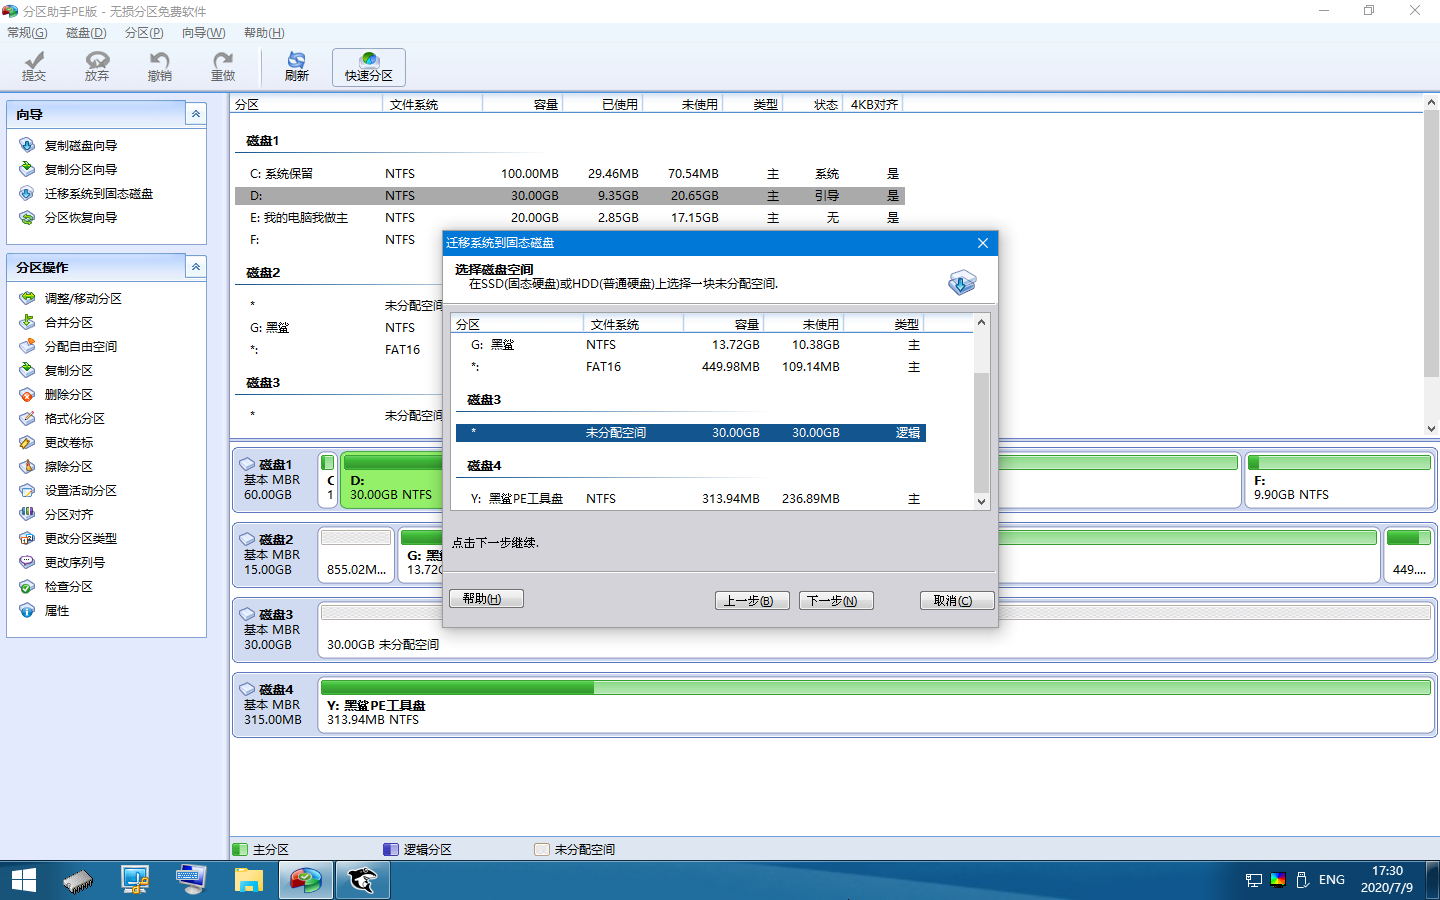
Task: Select 设置活动分区 operation
Action: pyautogui.click(x=80, y=491)
